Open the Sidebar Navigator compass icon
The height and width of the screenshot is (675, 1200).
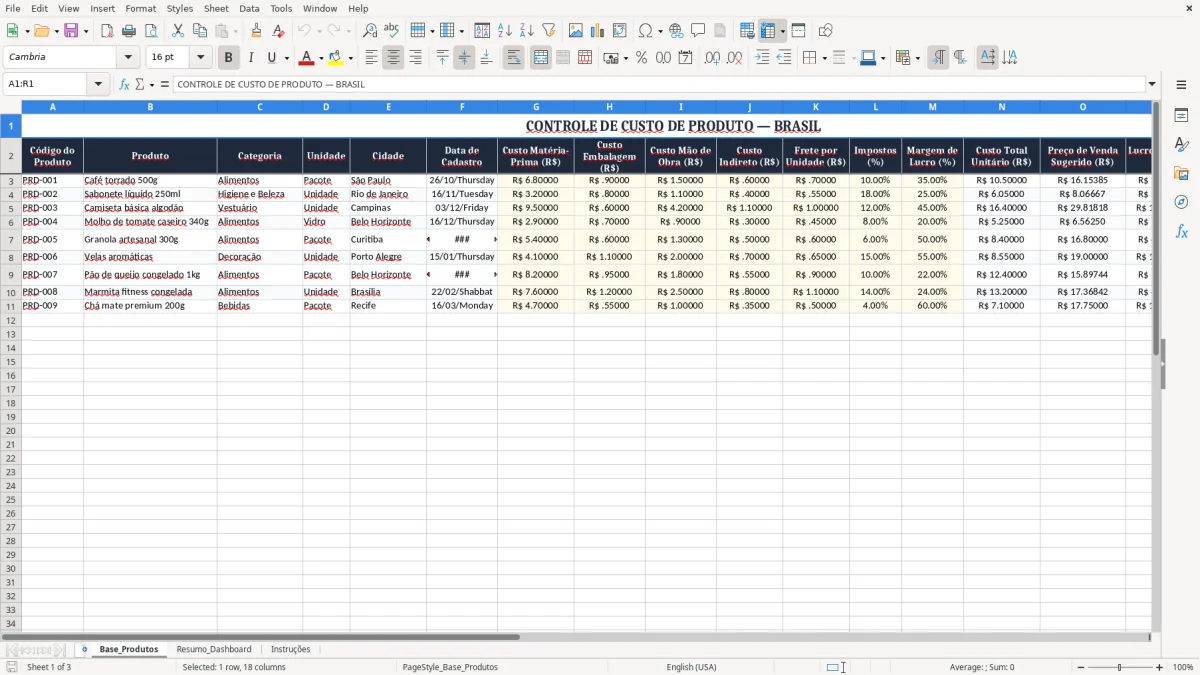(x=1181, y=203)
